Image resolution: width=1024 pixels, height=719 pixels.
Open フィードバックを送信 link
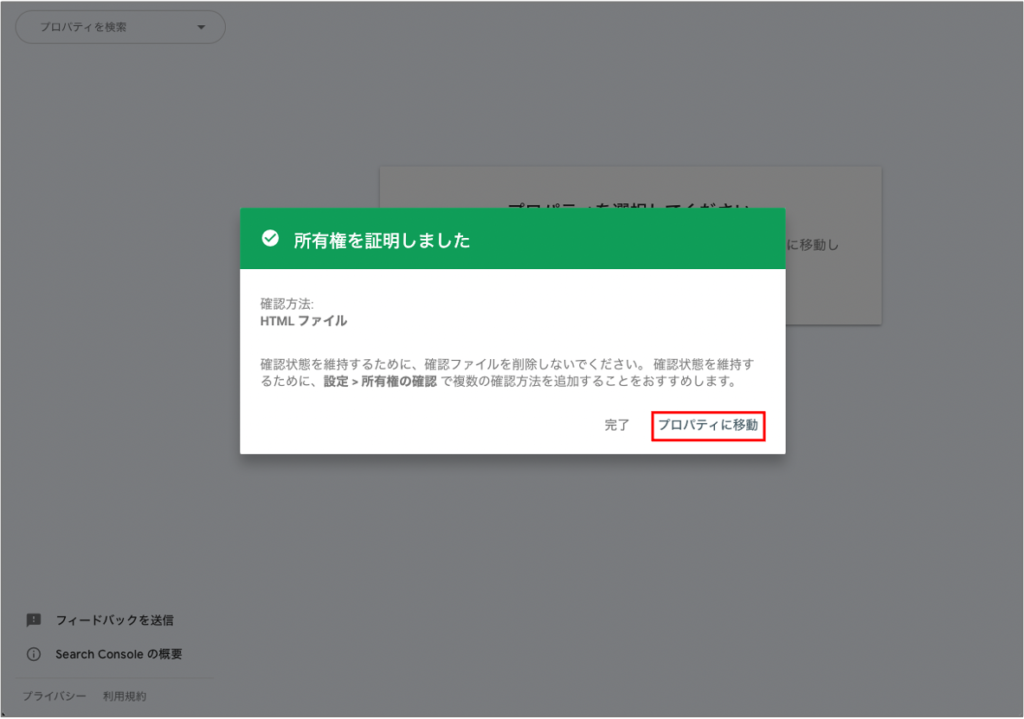tap(114, 620)
